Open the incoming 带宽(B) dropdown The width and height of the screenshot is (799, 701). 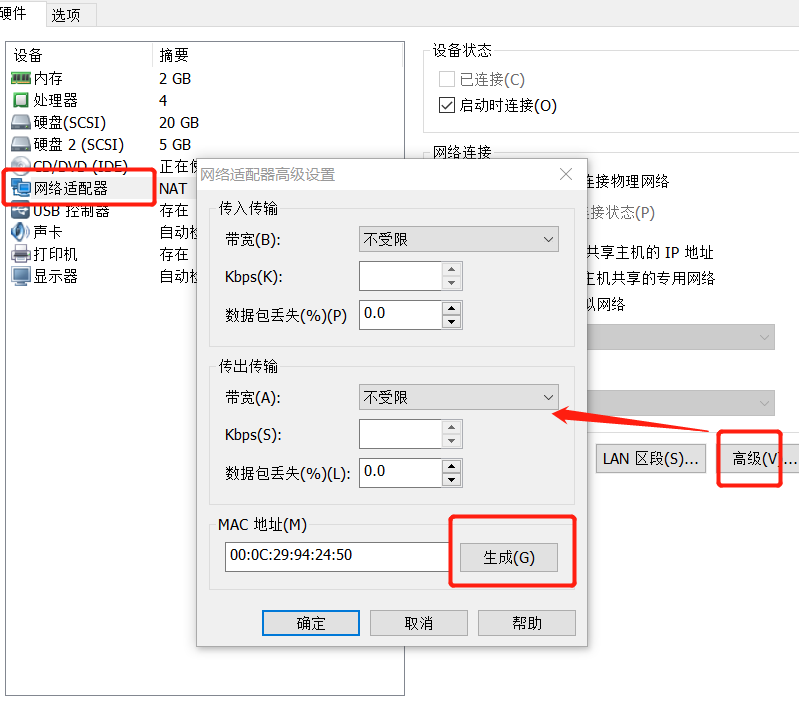coord(459,239)
